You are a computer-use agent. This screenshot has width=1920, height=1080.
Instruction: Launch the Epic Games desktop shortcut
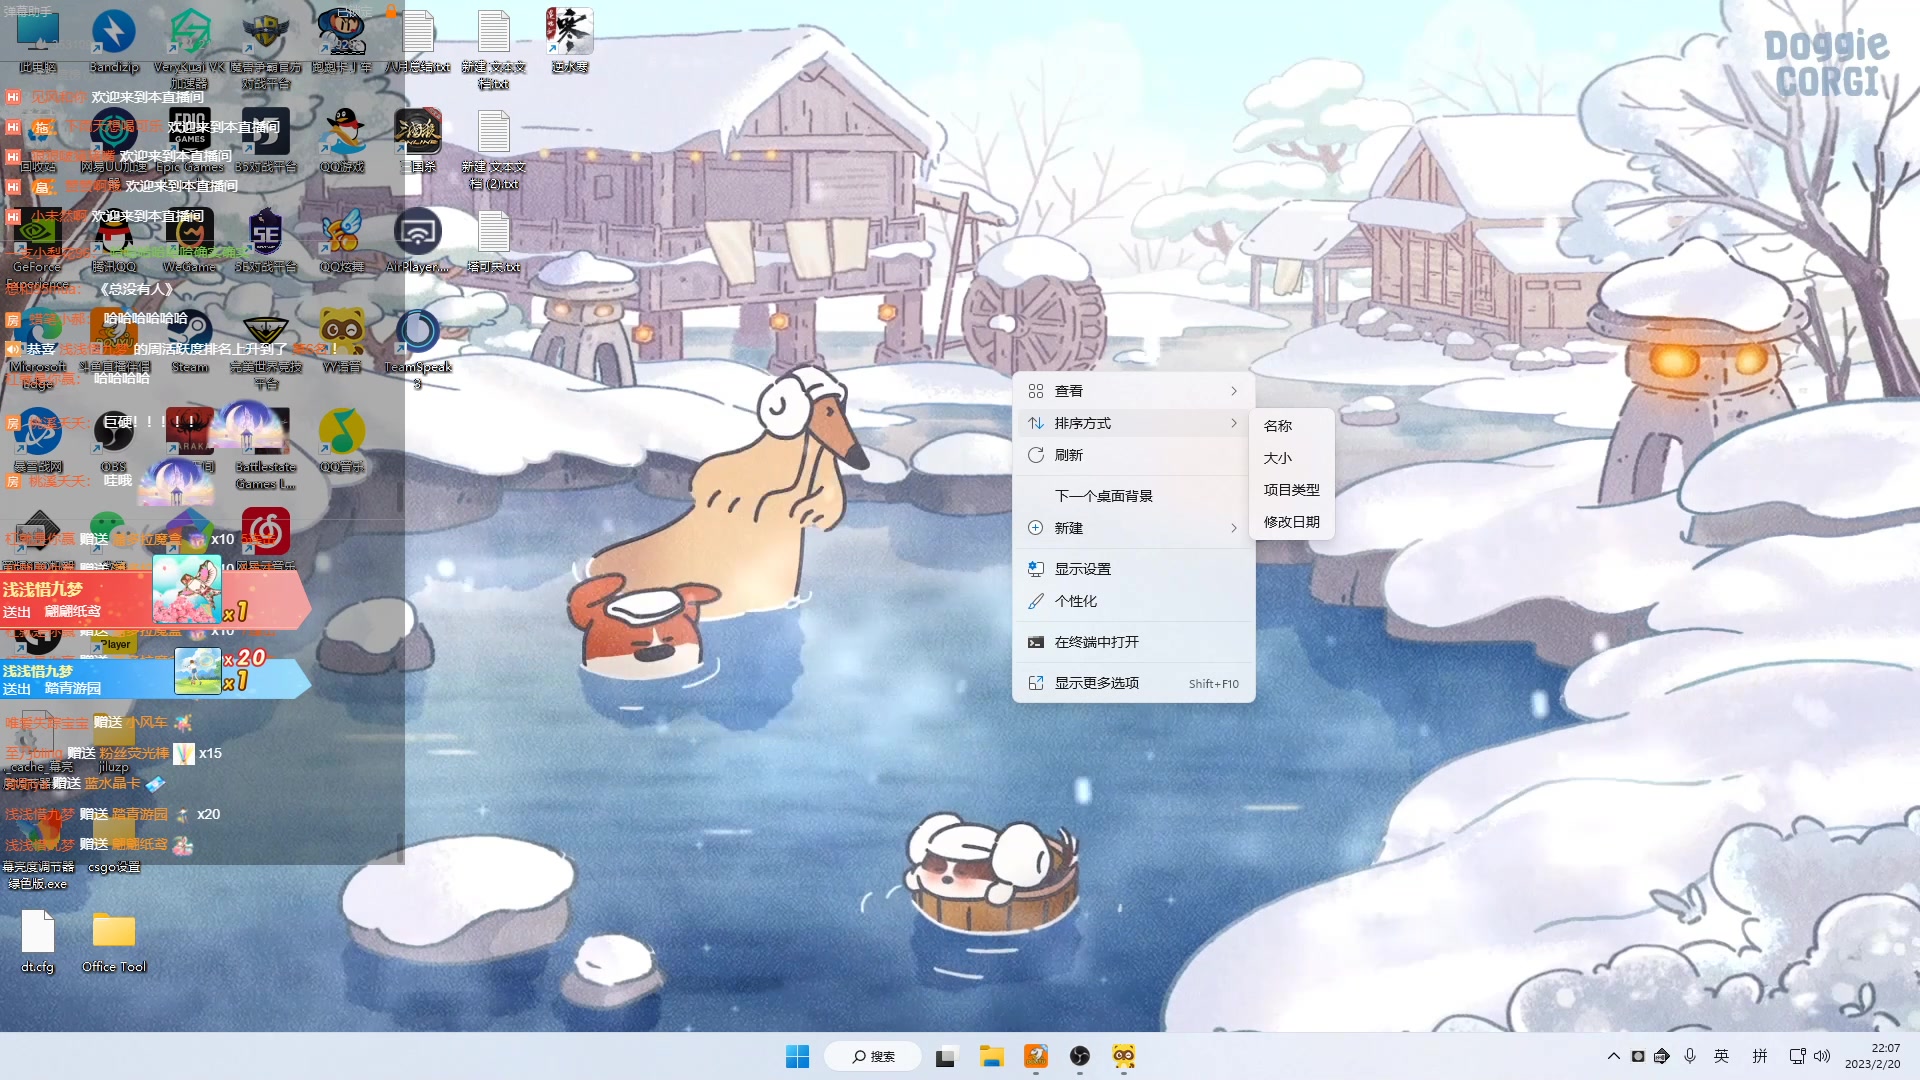click(189, 140)
